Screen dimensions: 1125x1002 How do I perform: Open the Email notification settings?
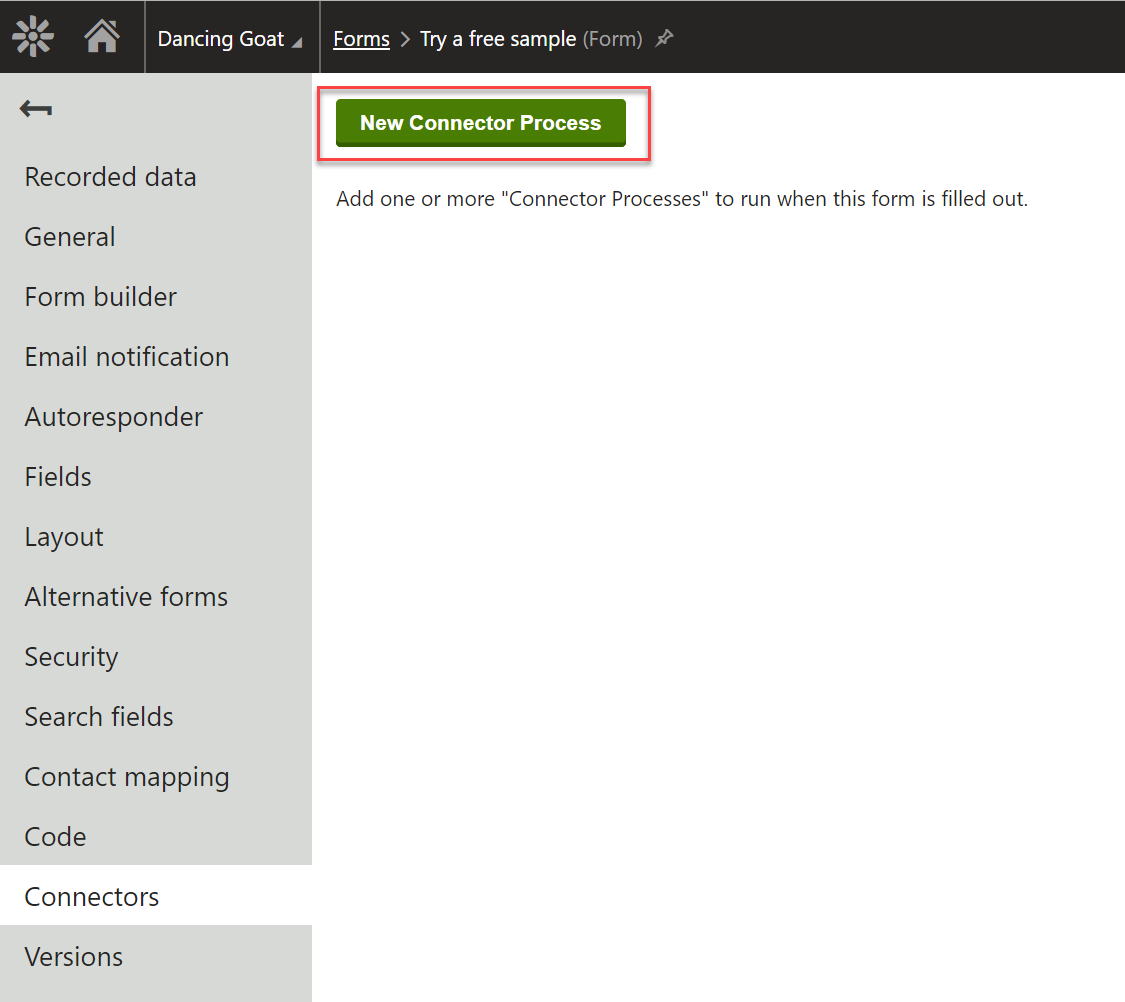[127, 356]
